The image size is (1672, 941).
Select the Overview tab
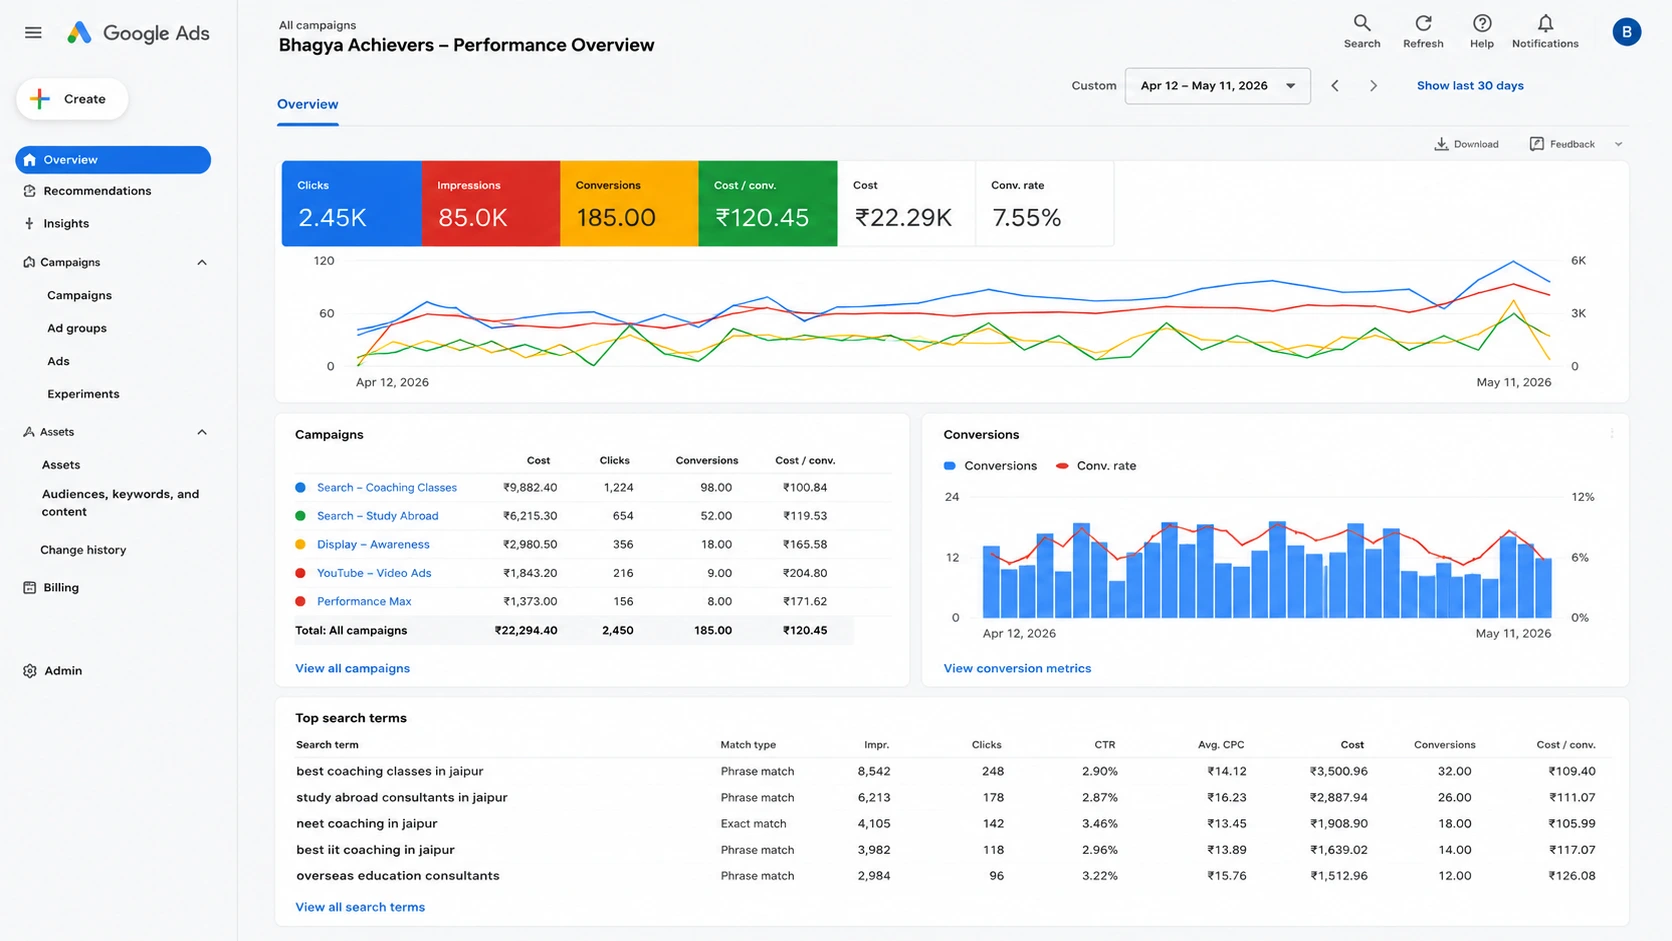(307, 104)
